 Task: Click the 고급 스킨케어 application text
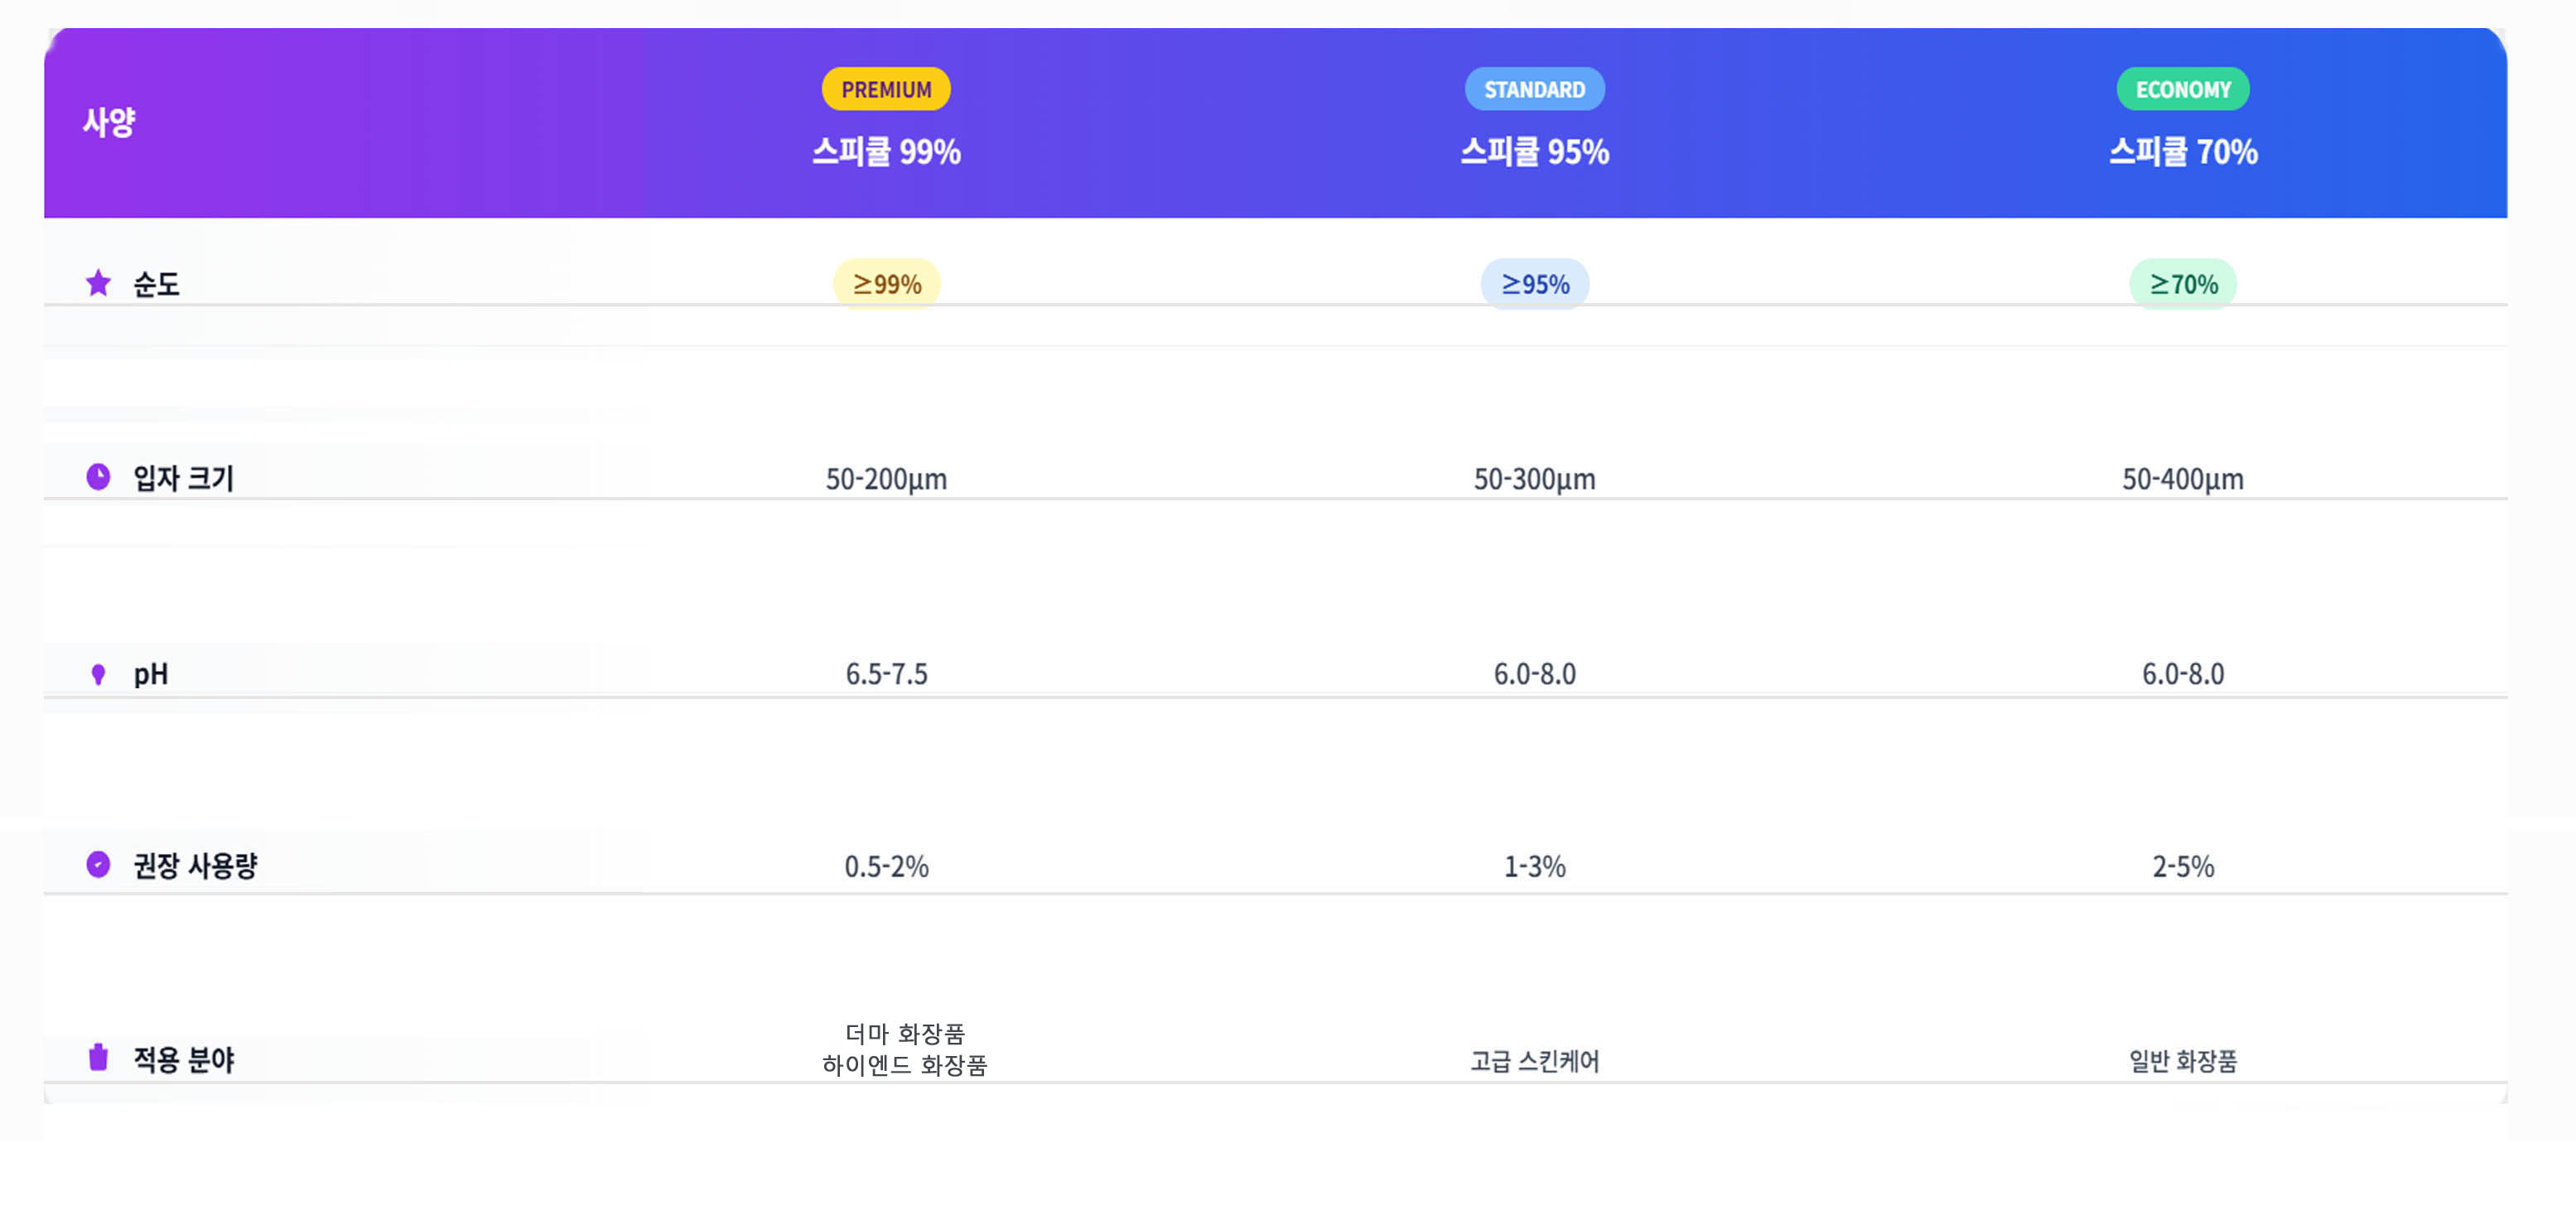tap(1534, 1061)
